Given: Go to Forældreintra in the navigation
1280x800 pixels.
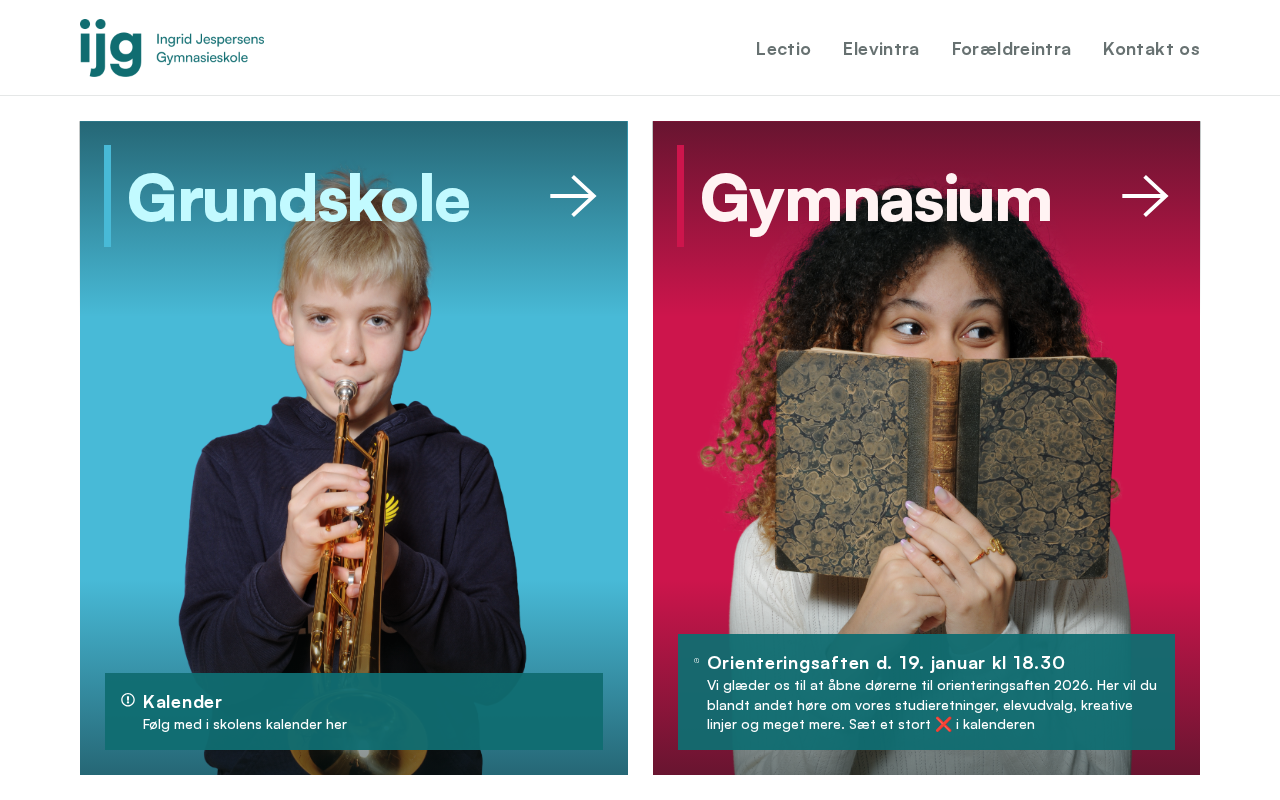Looking at the screenshot, I should point(1011,49).
